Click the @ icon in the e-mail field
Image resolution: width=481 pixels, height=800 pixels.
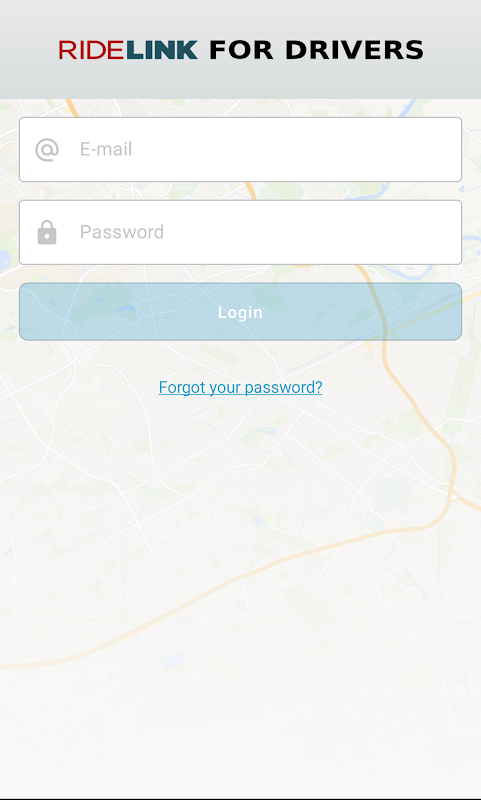pos(47,150)
